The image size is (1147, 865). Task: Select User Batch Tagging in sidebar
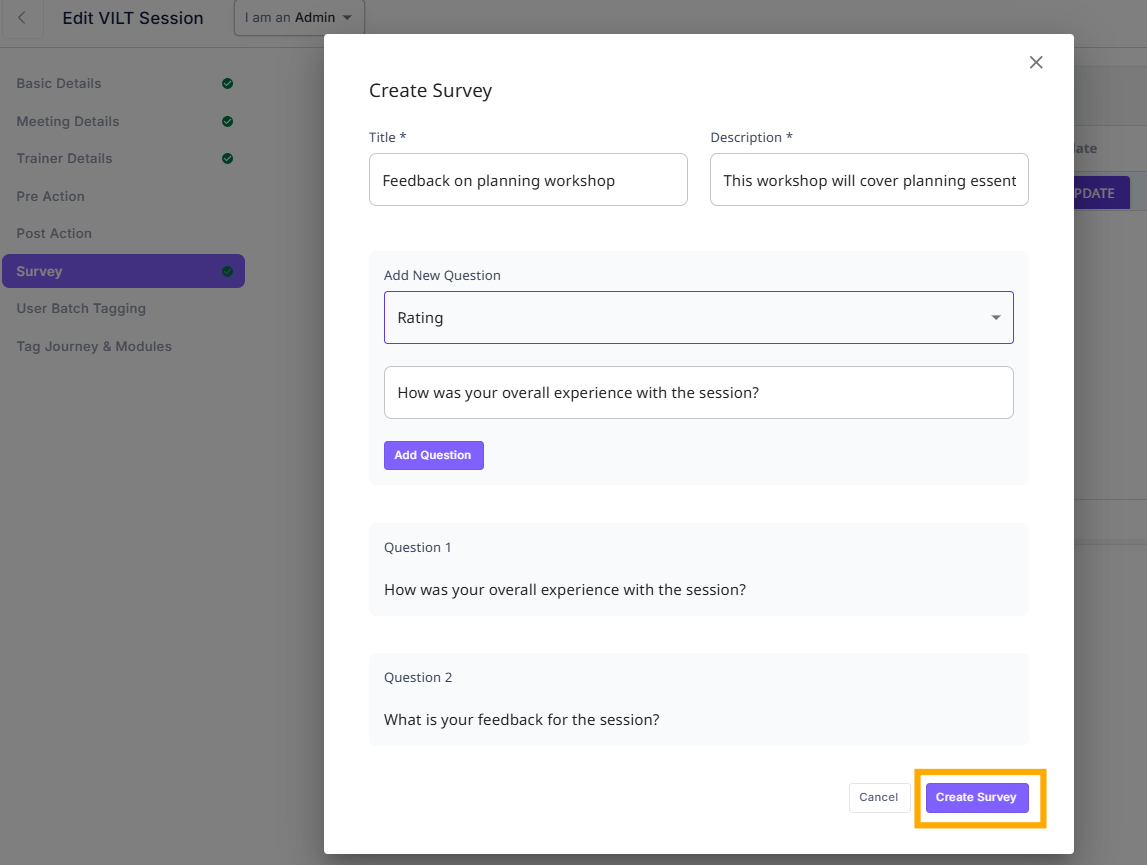coord(81,308)
